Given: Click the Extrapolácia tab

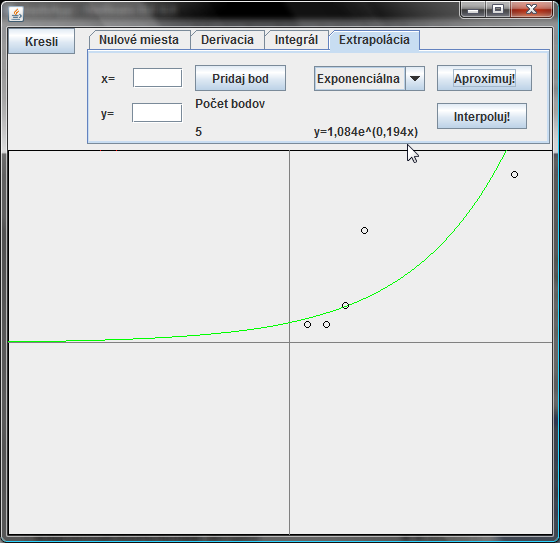Looking at the screenshot, I should 374,40.
